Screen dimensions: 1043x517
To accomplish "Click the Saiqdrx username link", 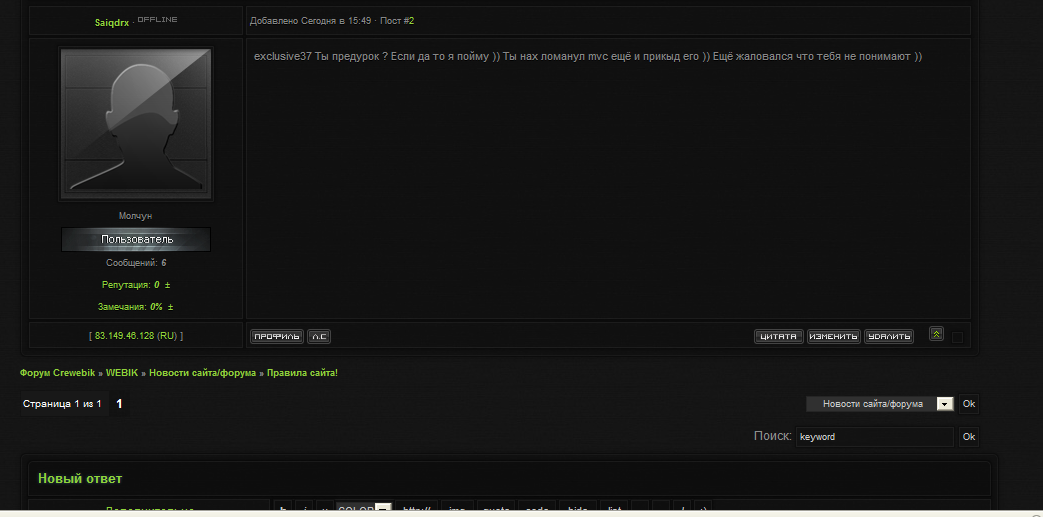I will (112, 22).
